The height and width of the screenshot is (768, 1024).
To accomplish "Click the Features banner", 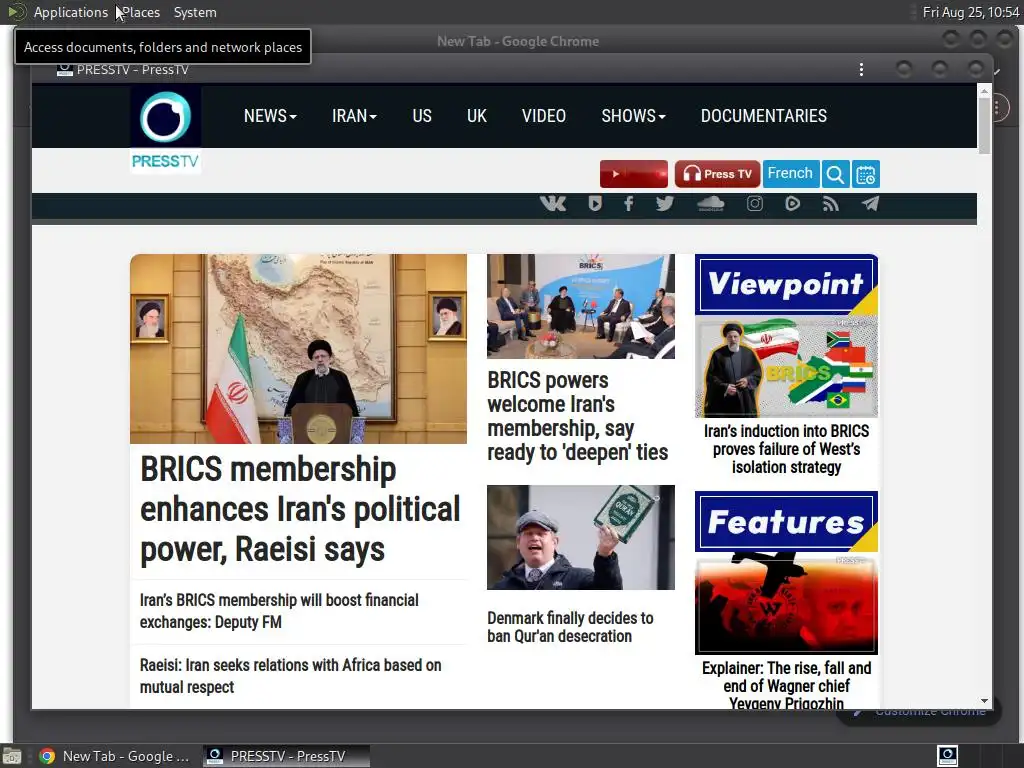I will click(x=786, y=522).
